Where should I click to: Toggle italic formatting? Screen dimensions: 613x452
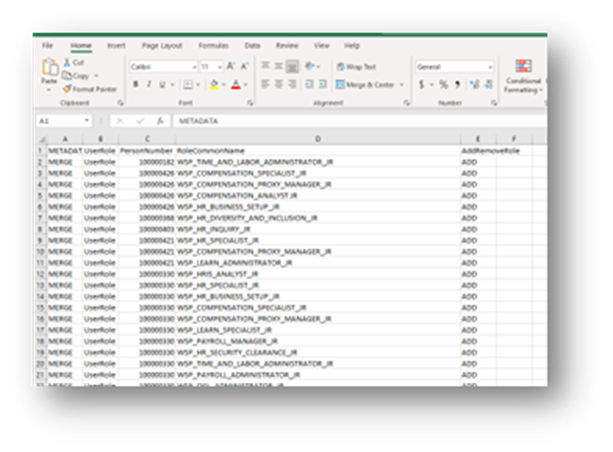149,84
